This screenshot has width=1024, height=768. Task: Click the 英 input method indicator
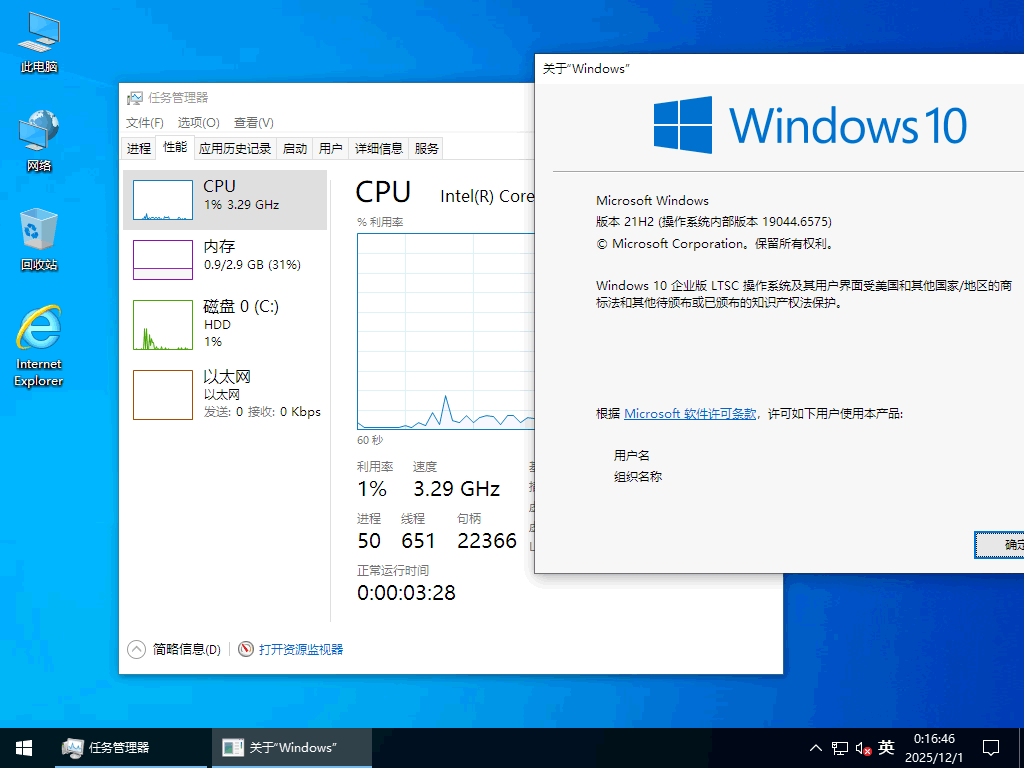pos(886,748)
